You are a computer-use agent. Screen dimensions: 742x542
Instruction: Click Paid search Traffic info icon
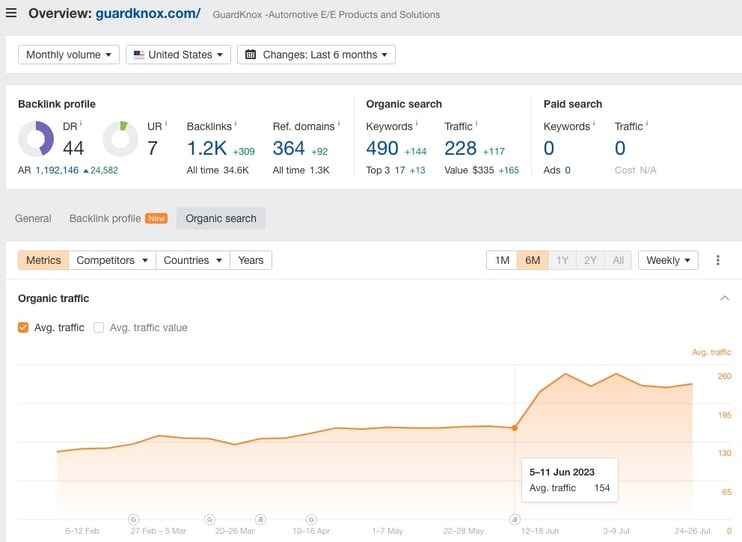pos(647,124)
